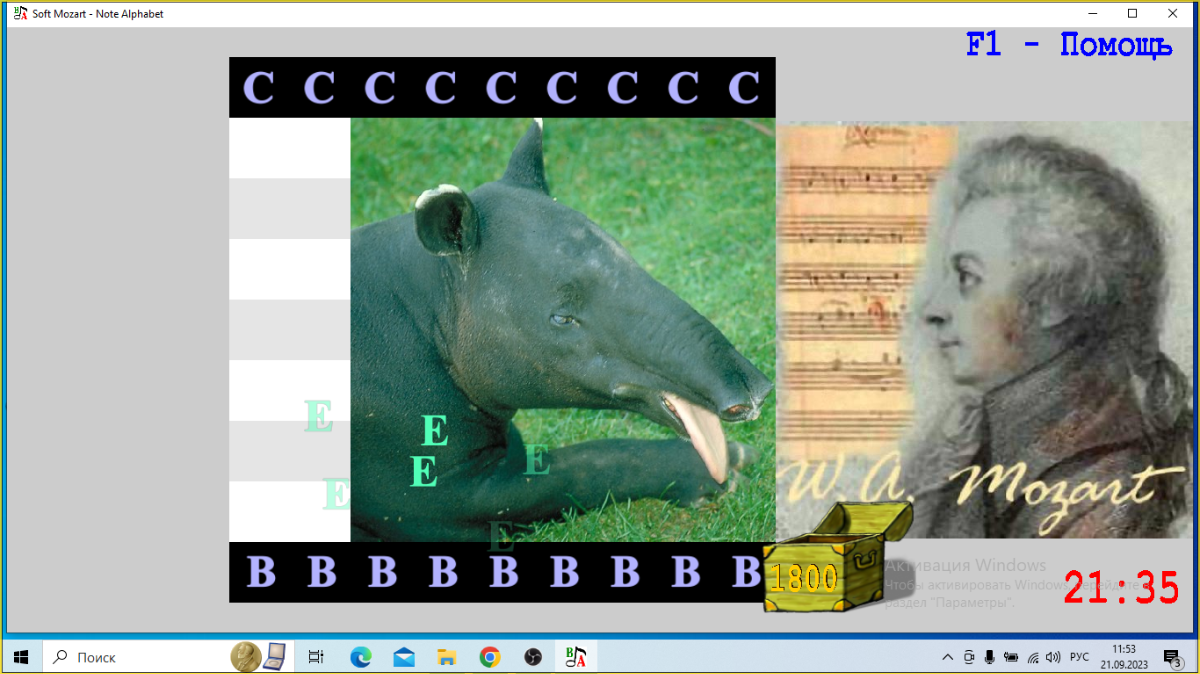1200x674 pixels.
Task: Click the red 21:35 game timer
Action: [1121, 588]
